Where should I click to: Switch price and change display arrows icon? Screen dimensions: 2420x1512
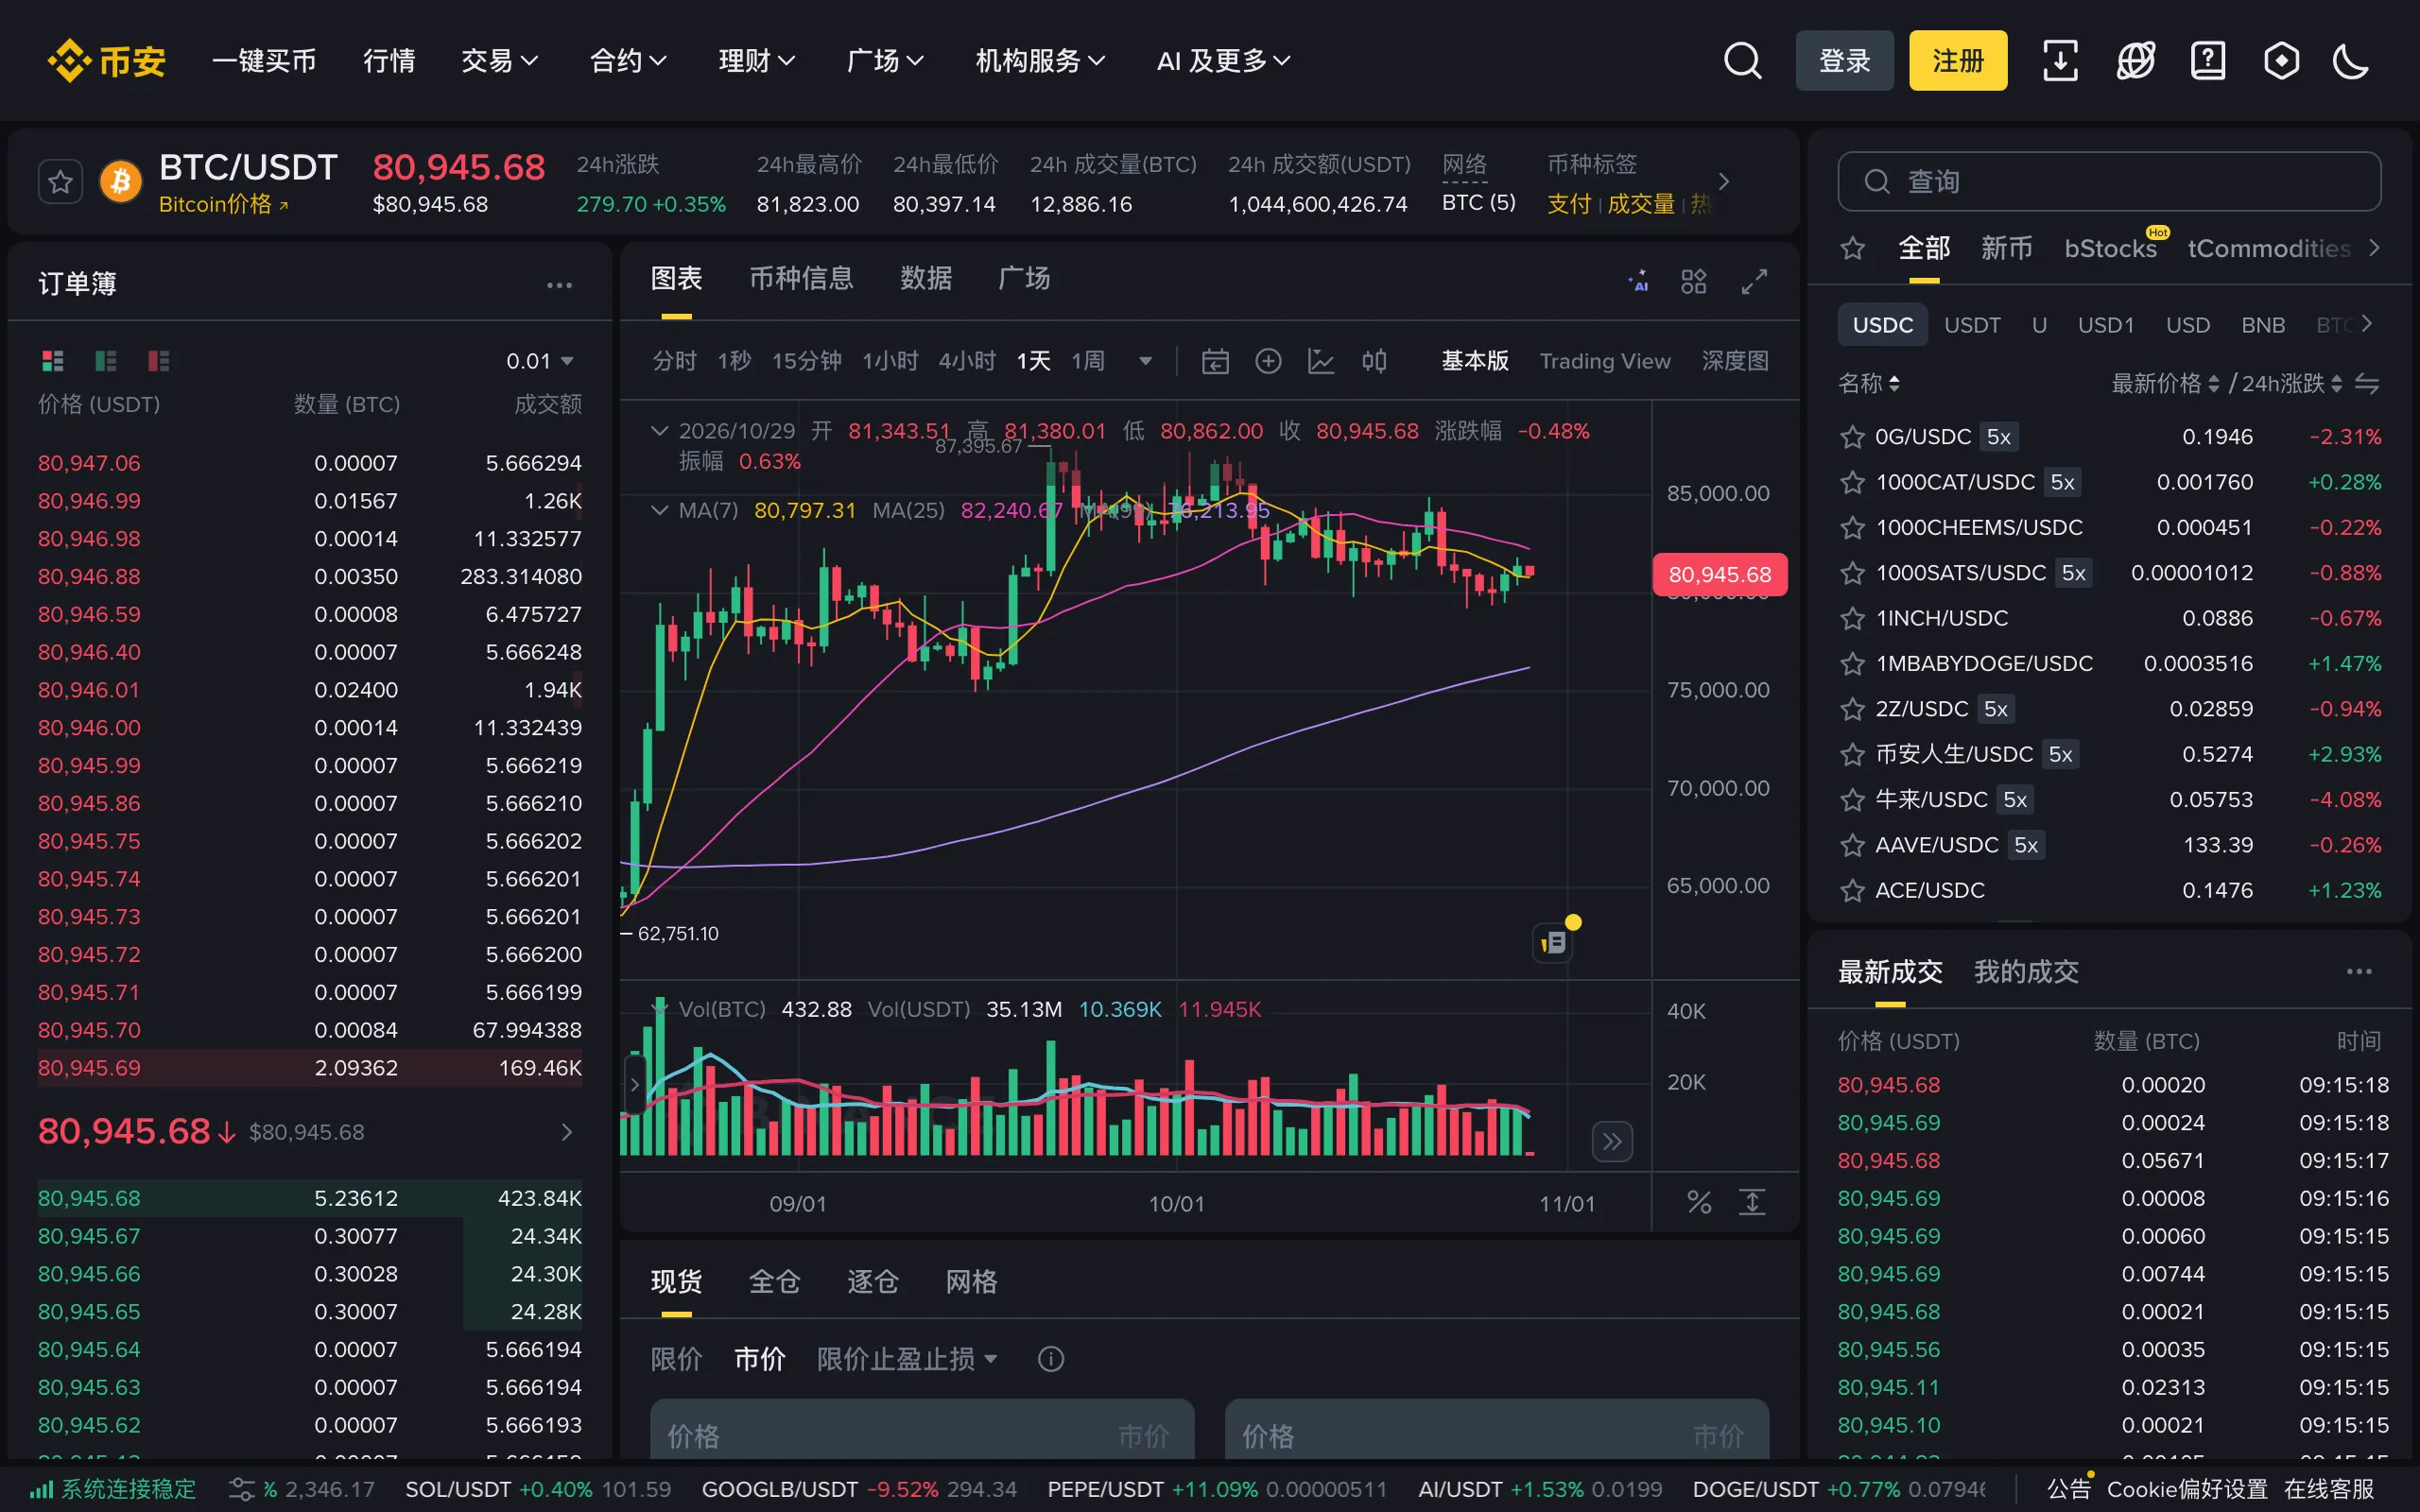[x=2366, y=383]
